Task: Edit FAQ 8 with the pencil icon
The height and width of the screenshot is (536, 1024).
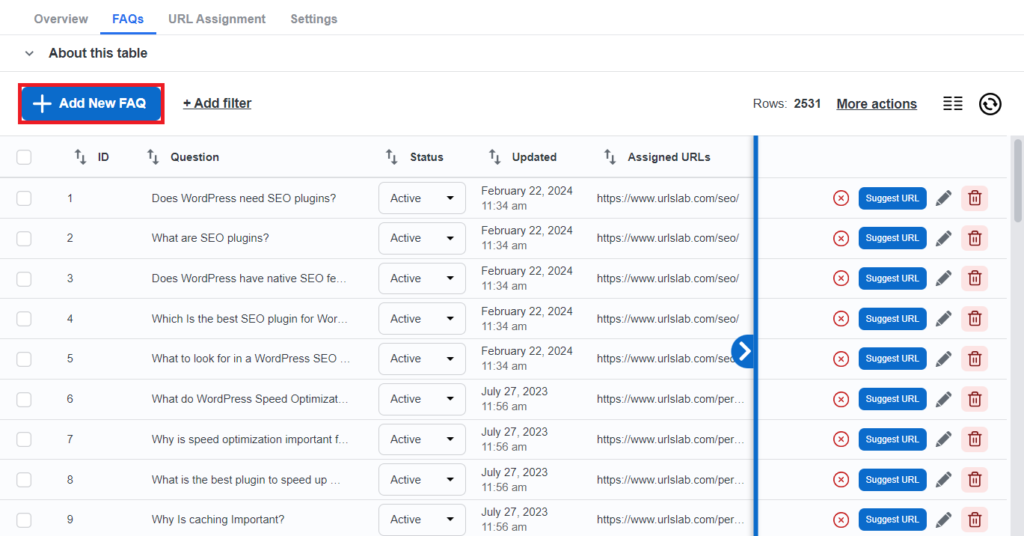Action: click(943, 480)
